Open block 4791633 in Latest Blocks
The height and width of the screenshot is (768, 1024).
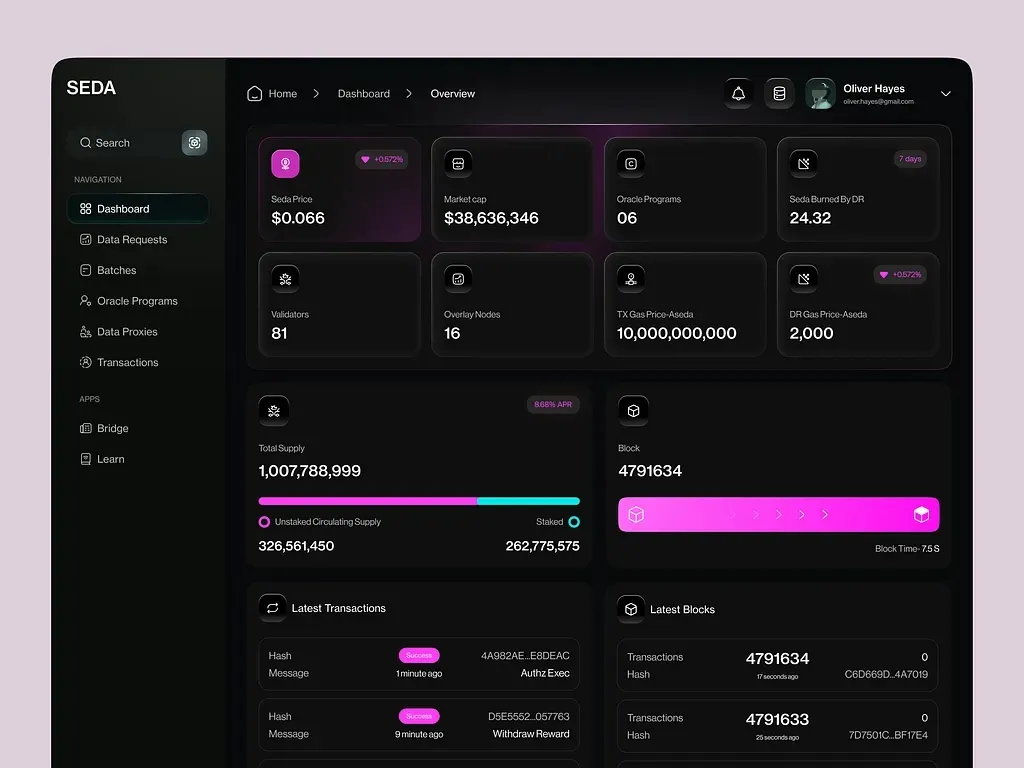(x=777, y=726)
